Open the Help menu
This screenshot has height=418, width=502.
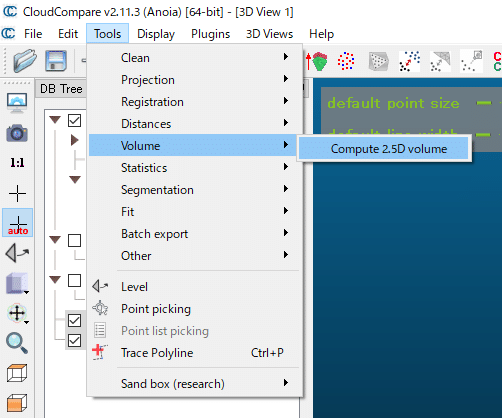click(321, 34)
